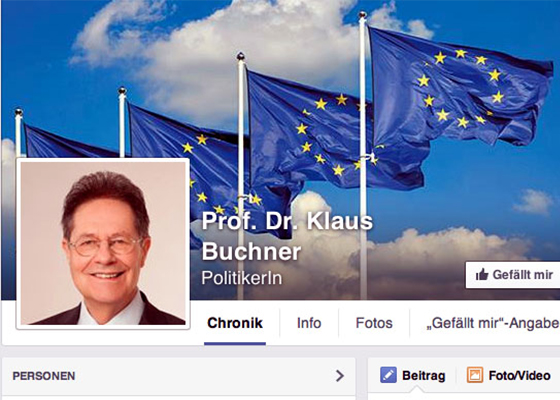This screenshot has height=400, width=560.
Task: Open the profile picture of Klaus Buchner
Action: 103,243
